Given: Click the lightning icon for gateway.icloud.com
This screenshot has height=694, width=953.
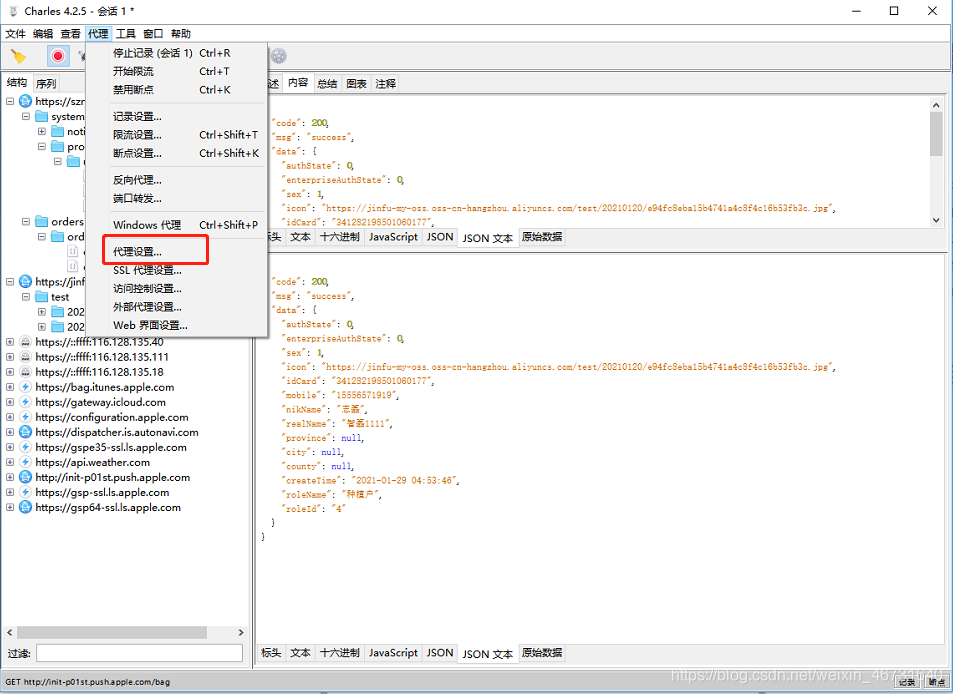Looking at the screenshot, I should coord(26,402).
